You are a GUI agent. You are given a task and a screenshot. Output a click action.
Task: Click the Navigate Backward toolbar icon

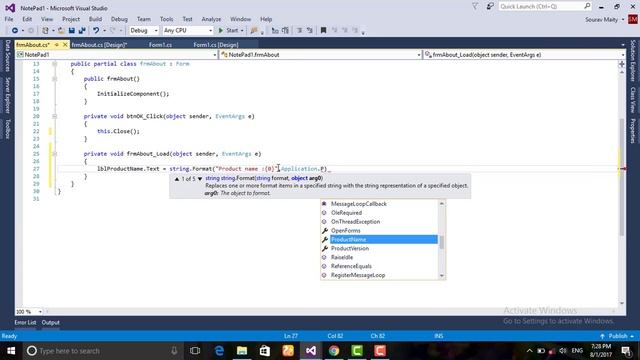pyautogui.click(x=15, y=31)
